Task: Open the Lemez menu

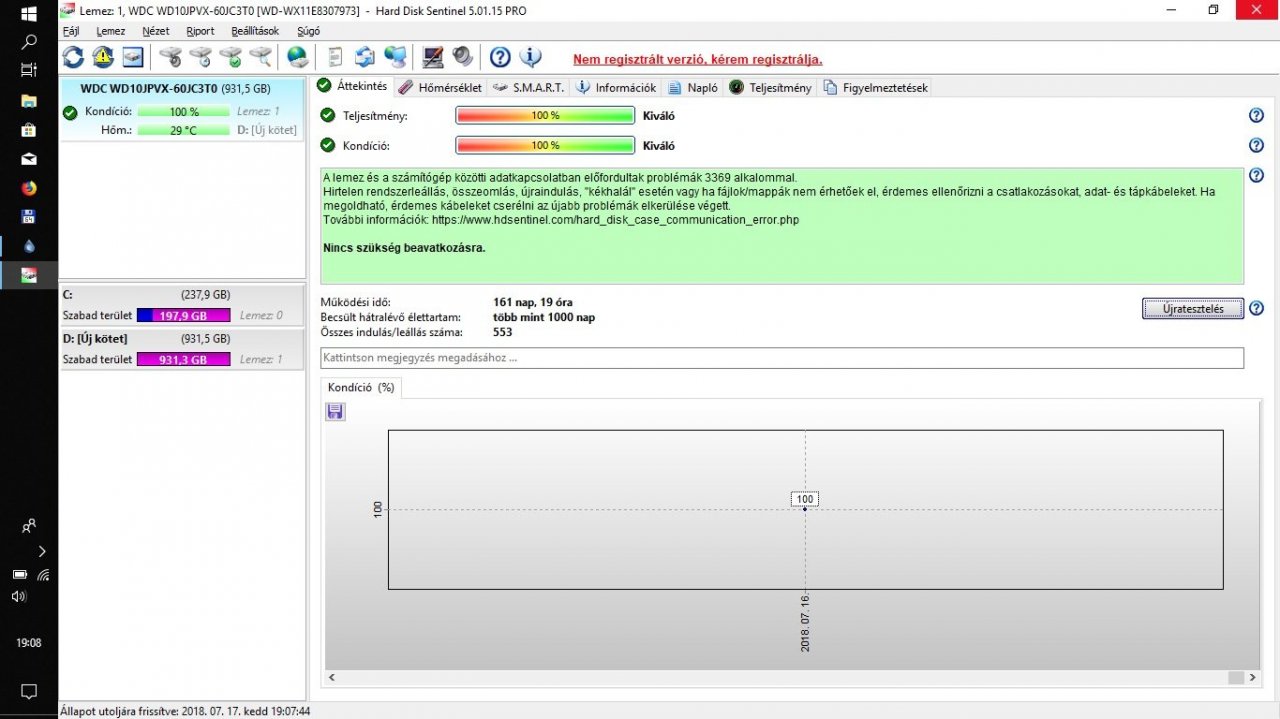Action: click(x=111, y=31)
